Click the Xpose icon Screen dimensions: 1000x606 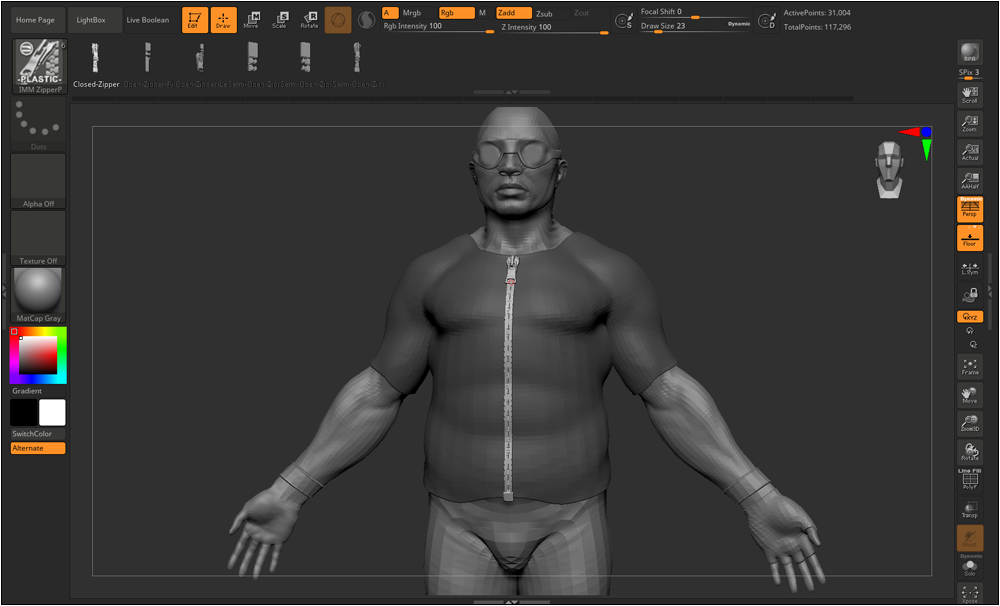969,594
